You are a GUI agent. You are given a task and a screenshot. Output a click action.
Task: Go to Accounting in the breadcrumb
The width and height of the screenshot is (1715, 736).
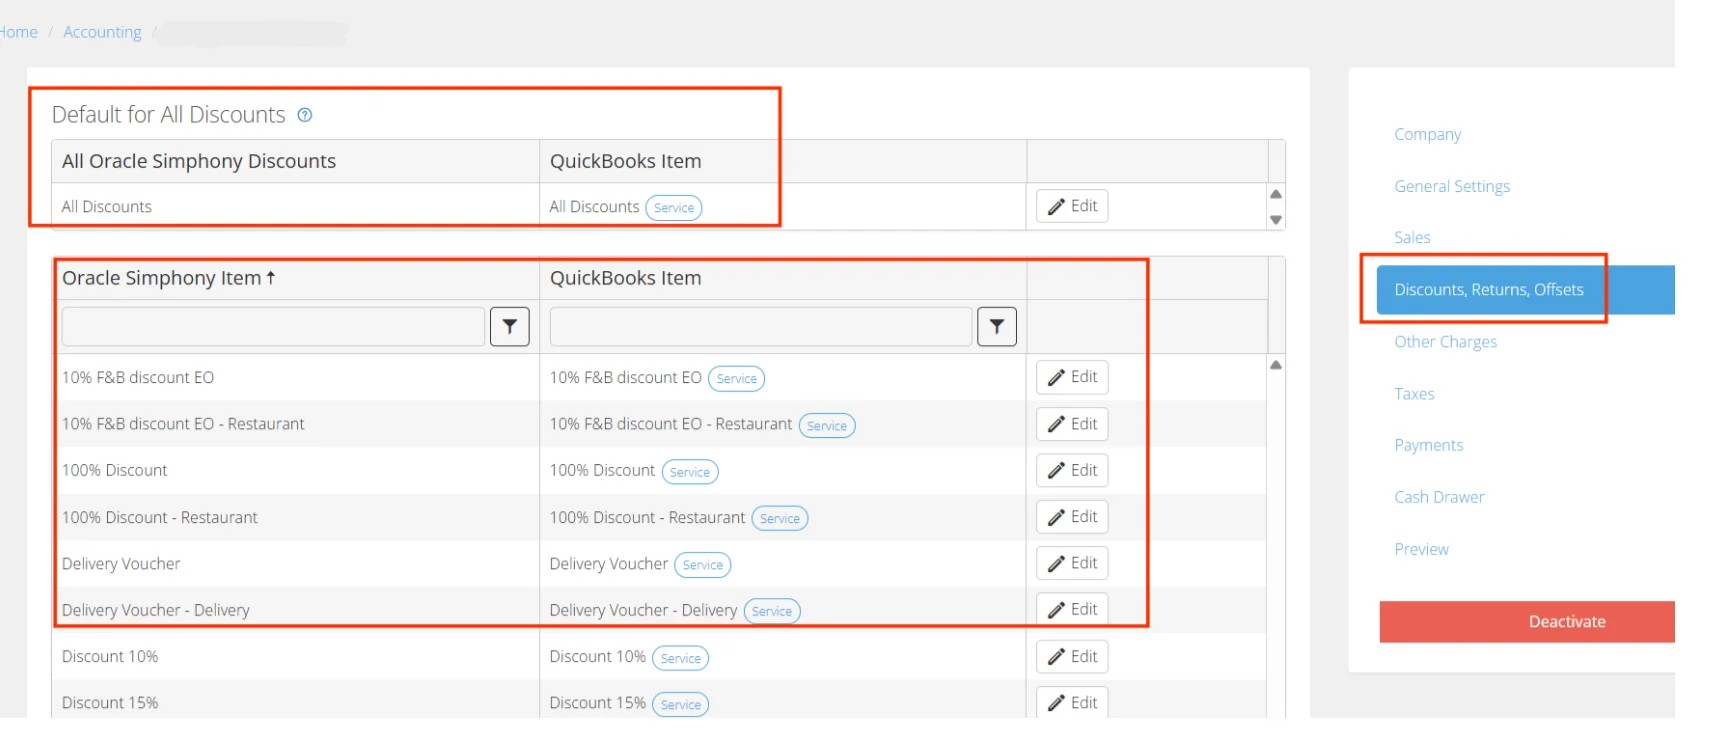(102, 32)
